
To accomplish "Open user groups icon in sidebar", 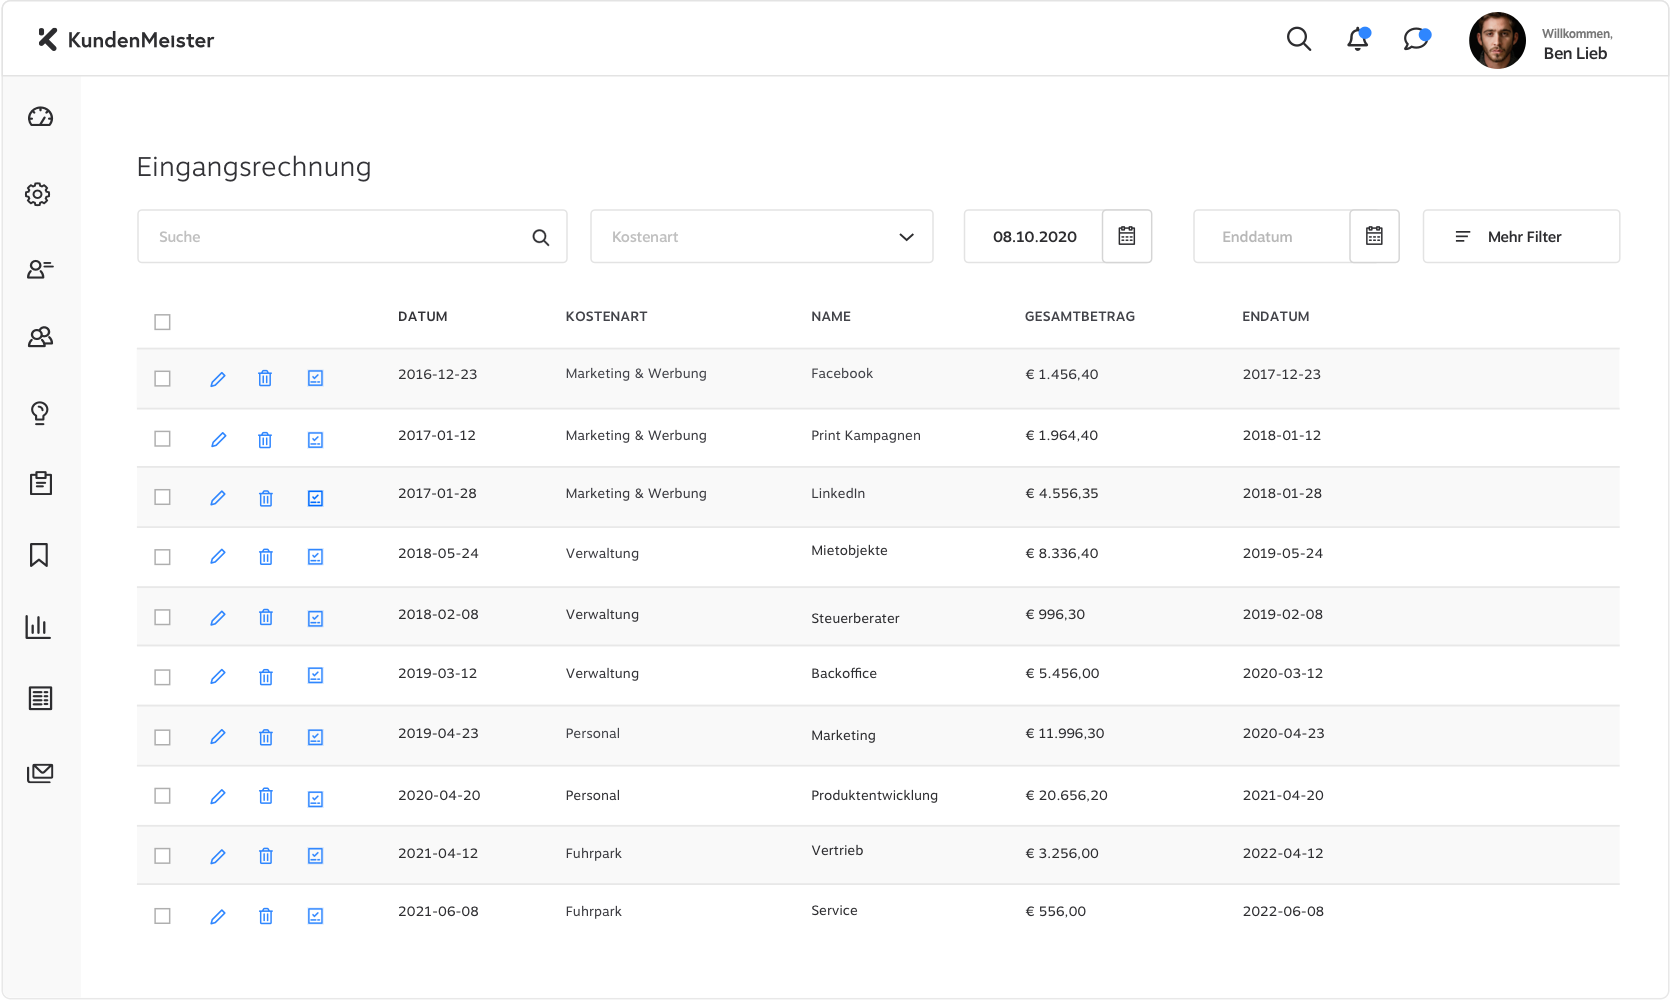I will tap(40, 337).
